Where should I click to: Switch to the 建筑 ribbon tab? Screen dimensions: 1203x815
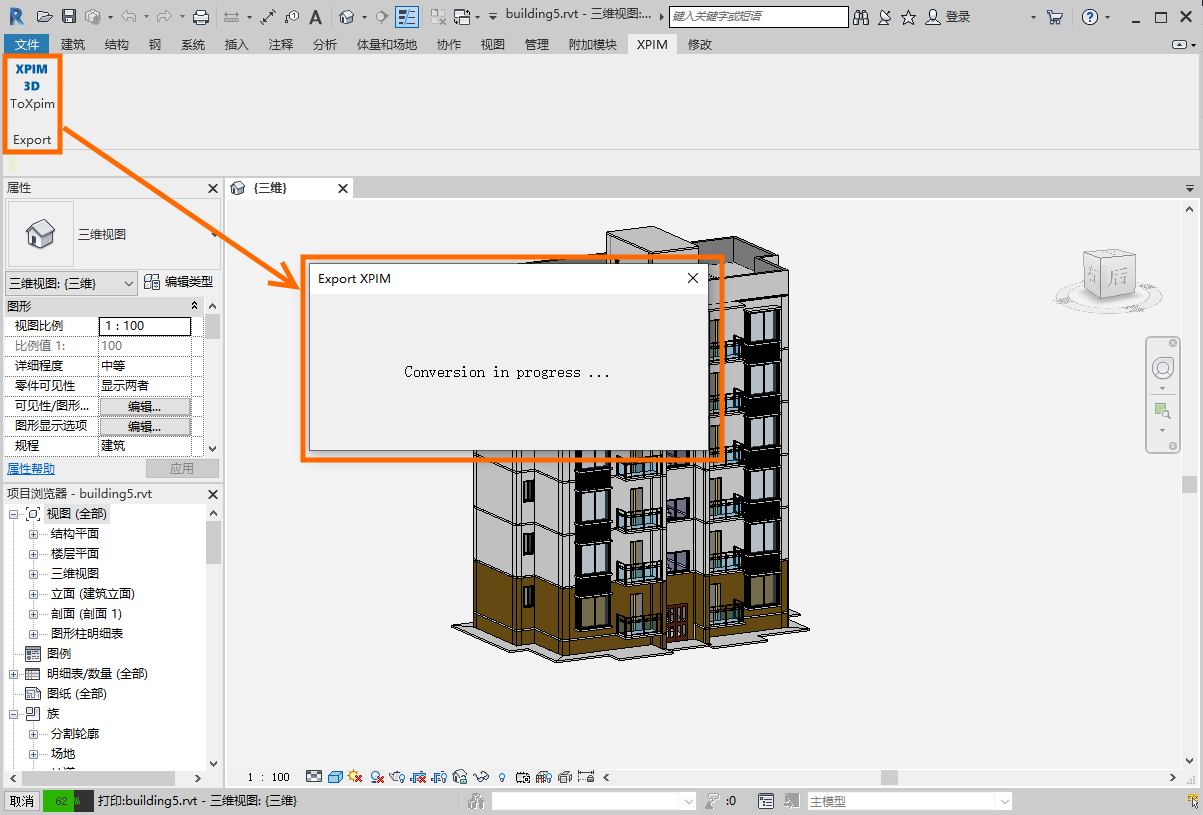pyautogui.click(x=73, y=44)
